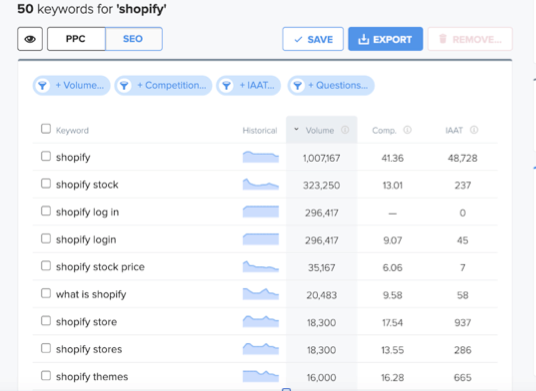
Task: Open historical chart for 'what is shopify'
Action: point(261,294)
